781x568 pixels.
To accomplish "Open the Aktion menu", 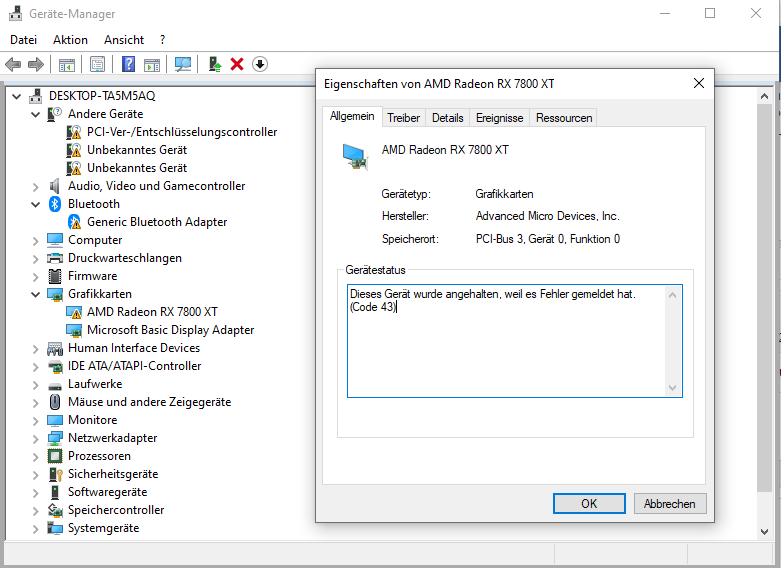I will (x=70, y=40).
